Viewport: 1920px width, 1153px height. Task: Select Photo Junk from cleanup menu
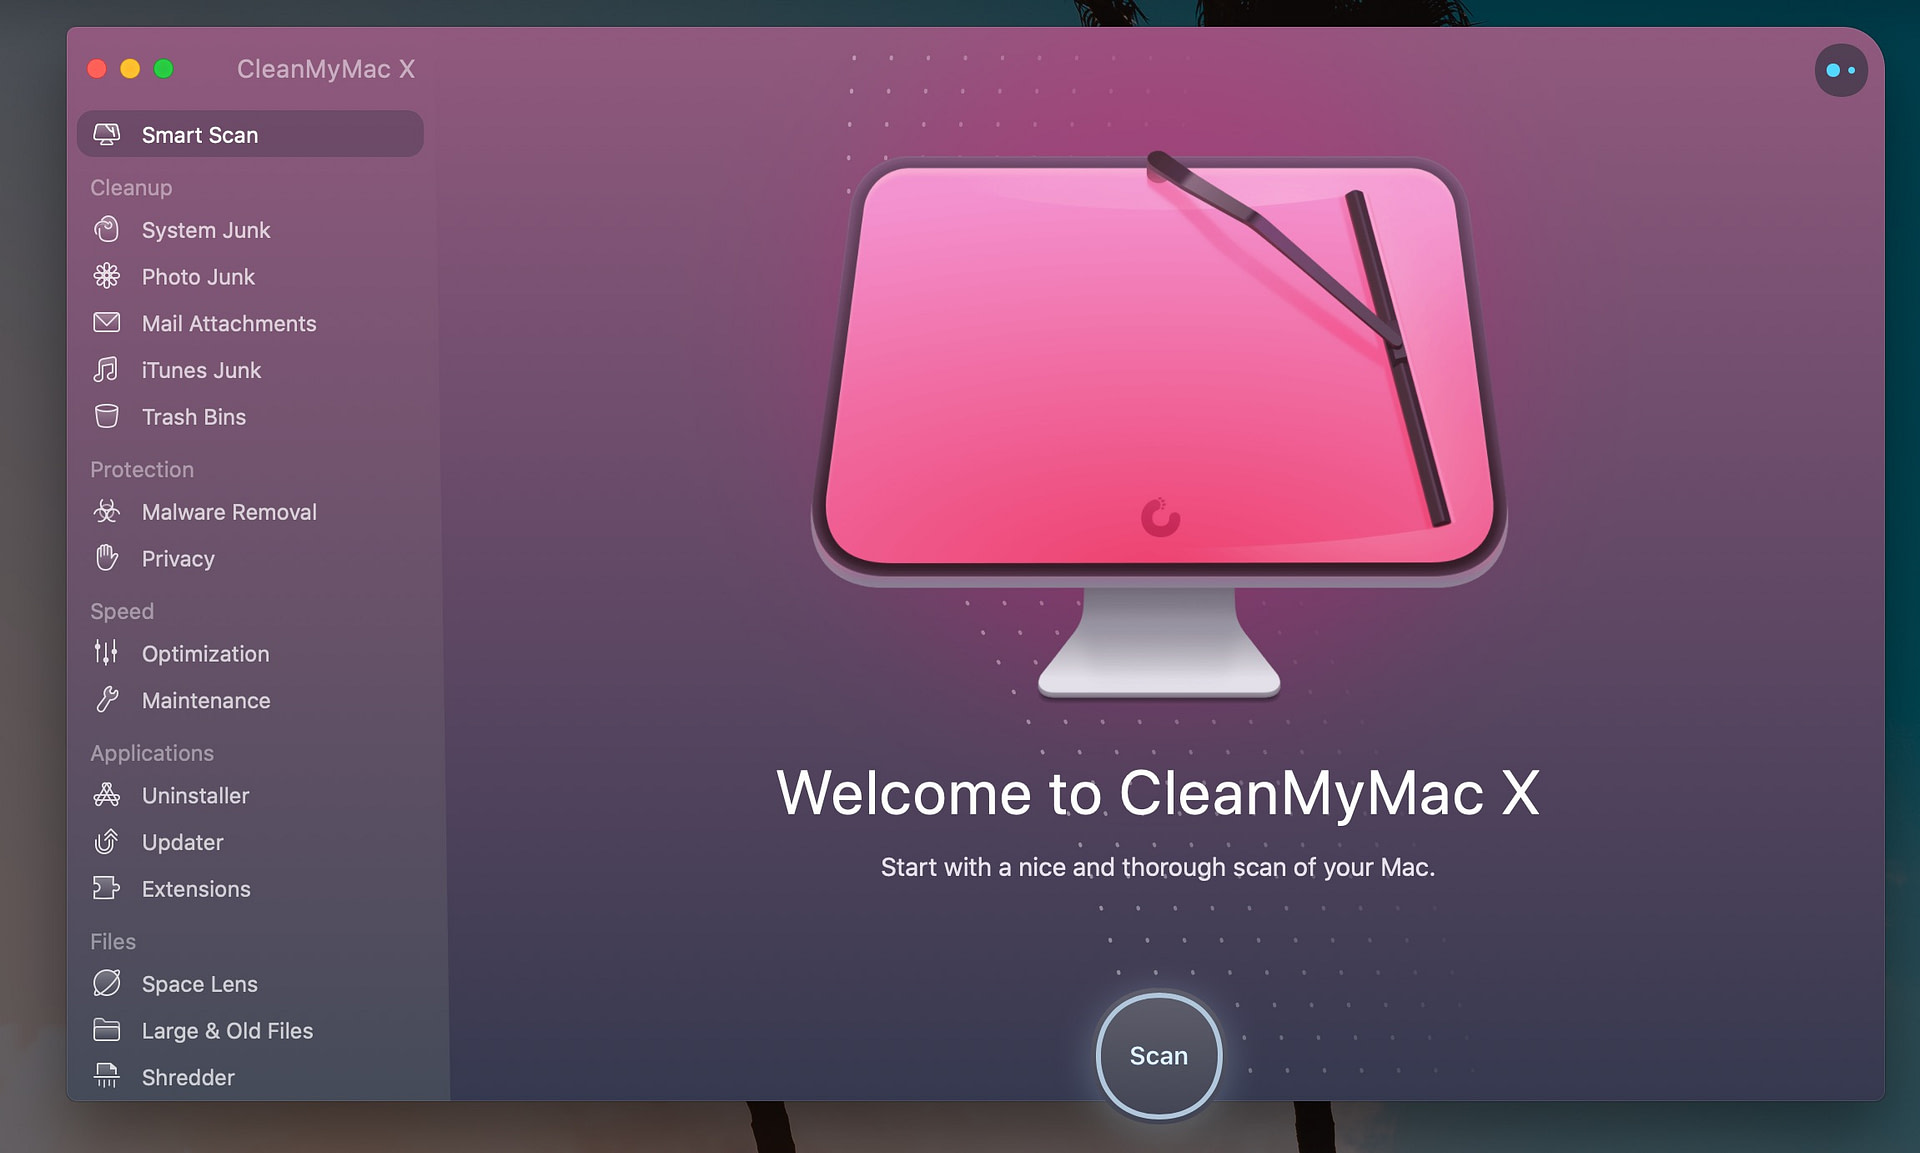197,276
